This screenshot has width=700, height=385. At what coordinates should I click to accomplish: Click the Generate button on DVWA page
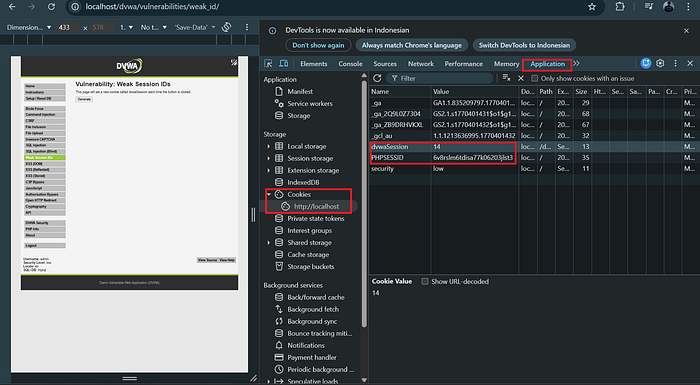(x=84, y=99)
